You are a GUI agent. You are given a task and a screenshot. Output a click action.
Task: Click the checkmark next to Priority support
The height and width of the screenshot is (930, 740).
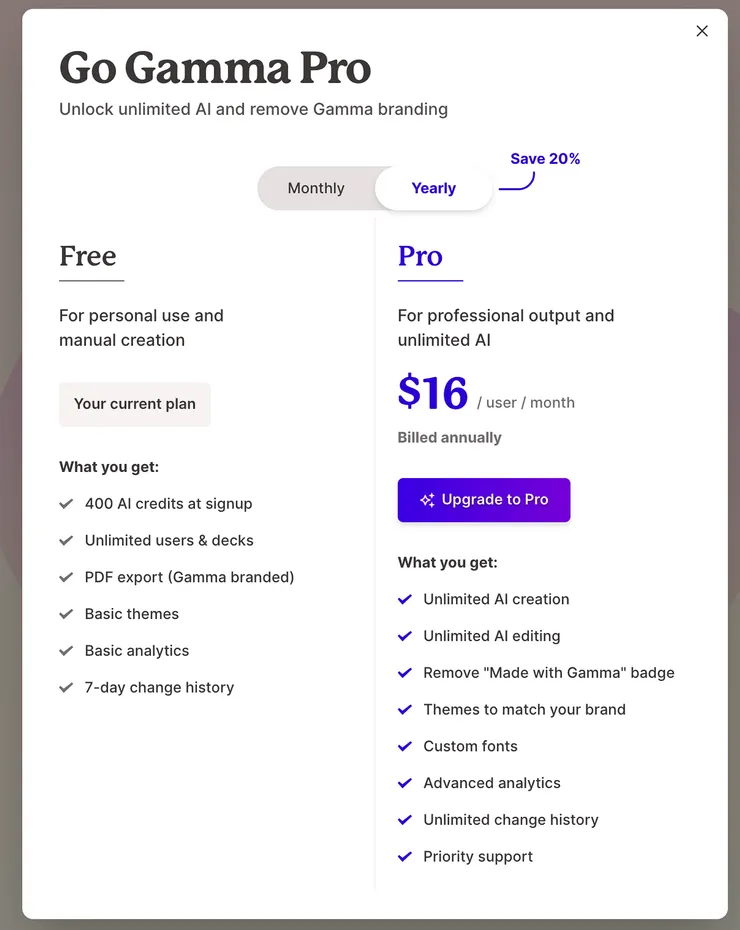tap(405, 856)
